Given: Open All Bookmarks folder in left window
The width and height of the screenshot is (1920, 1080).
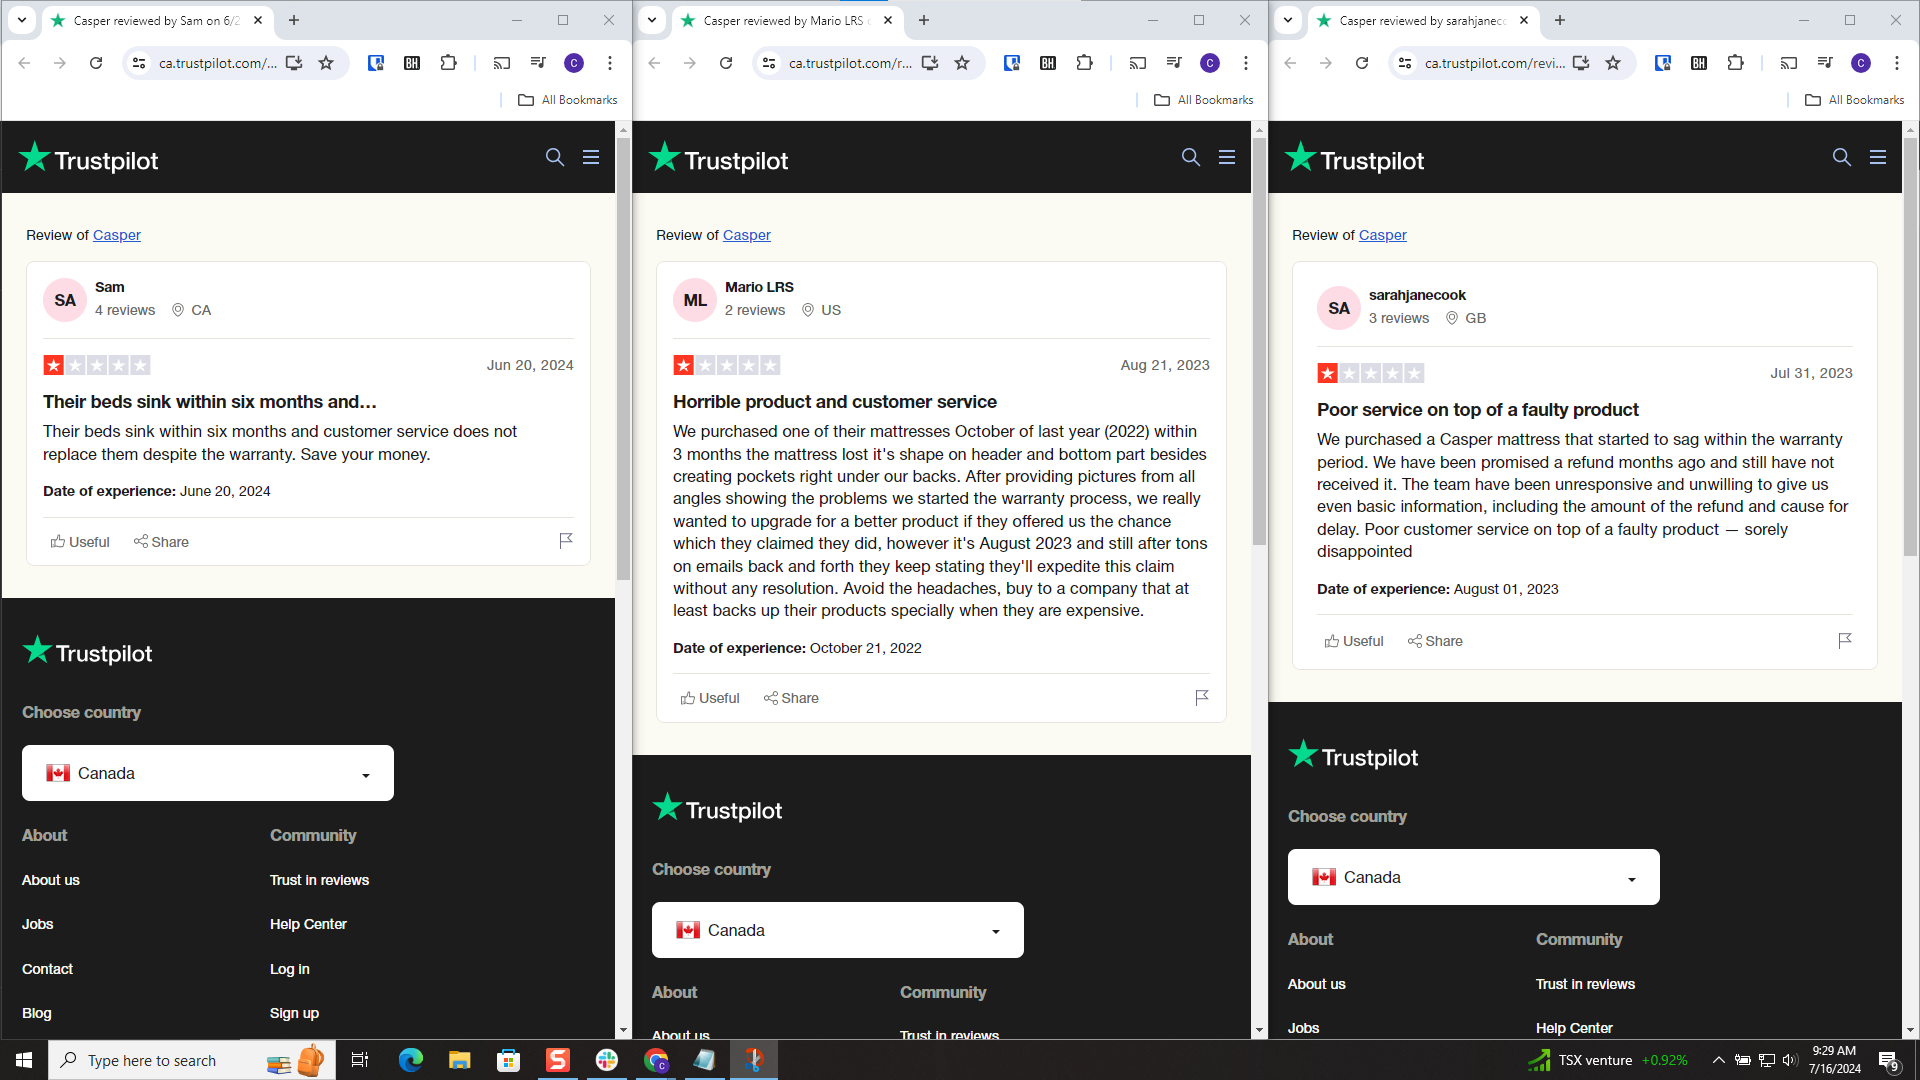Looking at the screenshot, I should click(568, 100).
